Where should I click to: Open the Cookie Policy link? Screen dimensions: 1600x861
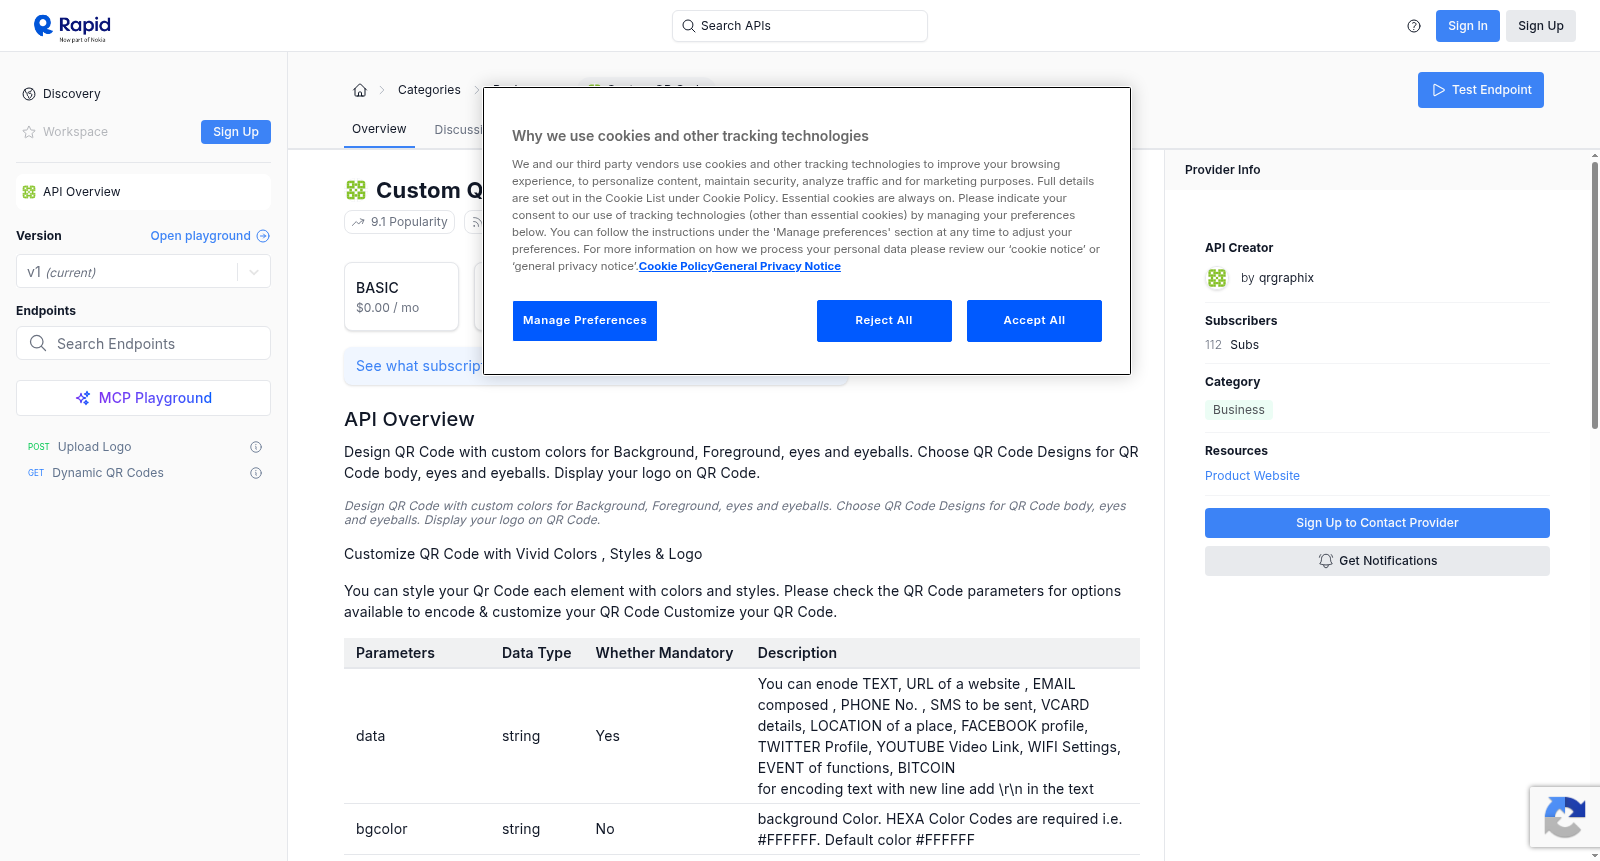pos(676,266)
